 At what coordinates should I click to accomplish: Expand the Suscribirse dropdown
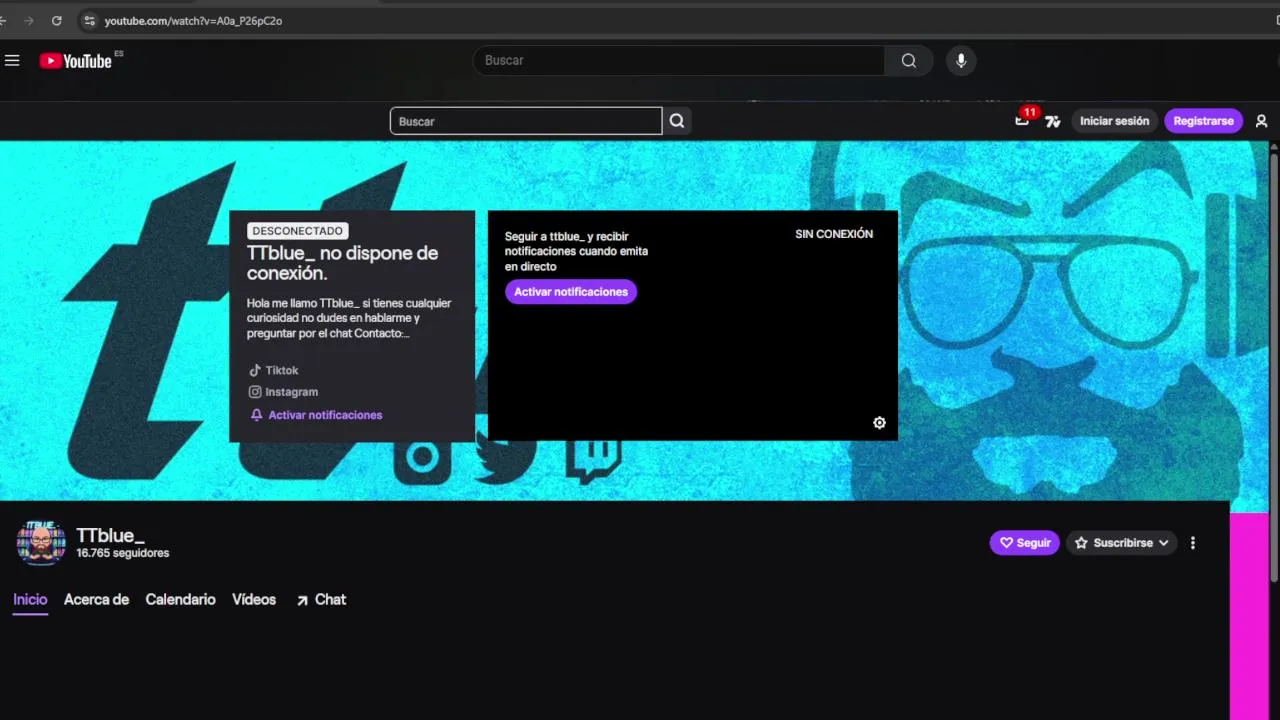1122,543
